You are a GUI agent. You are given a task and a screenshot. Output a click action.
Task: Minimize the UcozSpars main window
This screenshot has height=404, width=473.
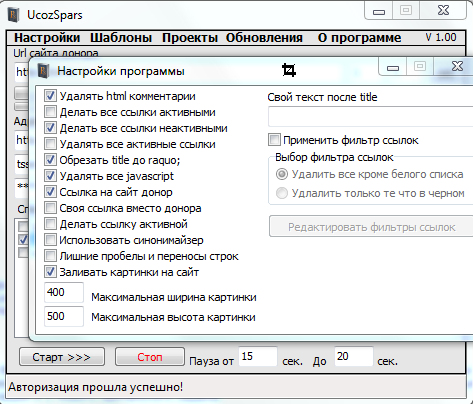[378, 11]
